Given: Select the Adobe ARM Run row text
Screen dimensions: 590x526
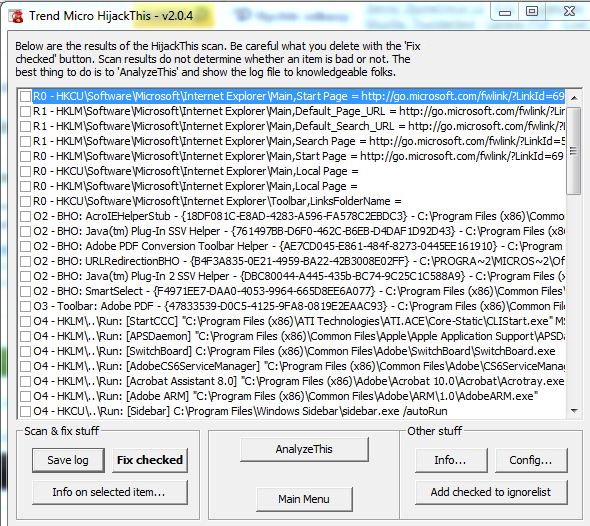Looking at the screenshot, I should point(286,397).
